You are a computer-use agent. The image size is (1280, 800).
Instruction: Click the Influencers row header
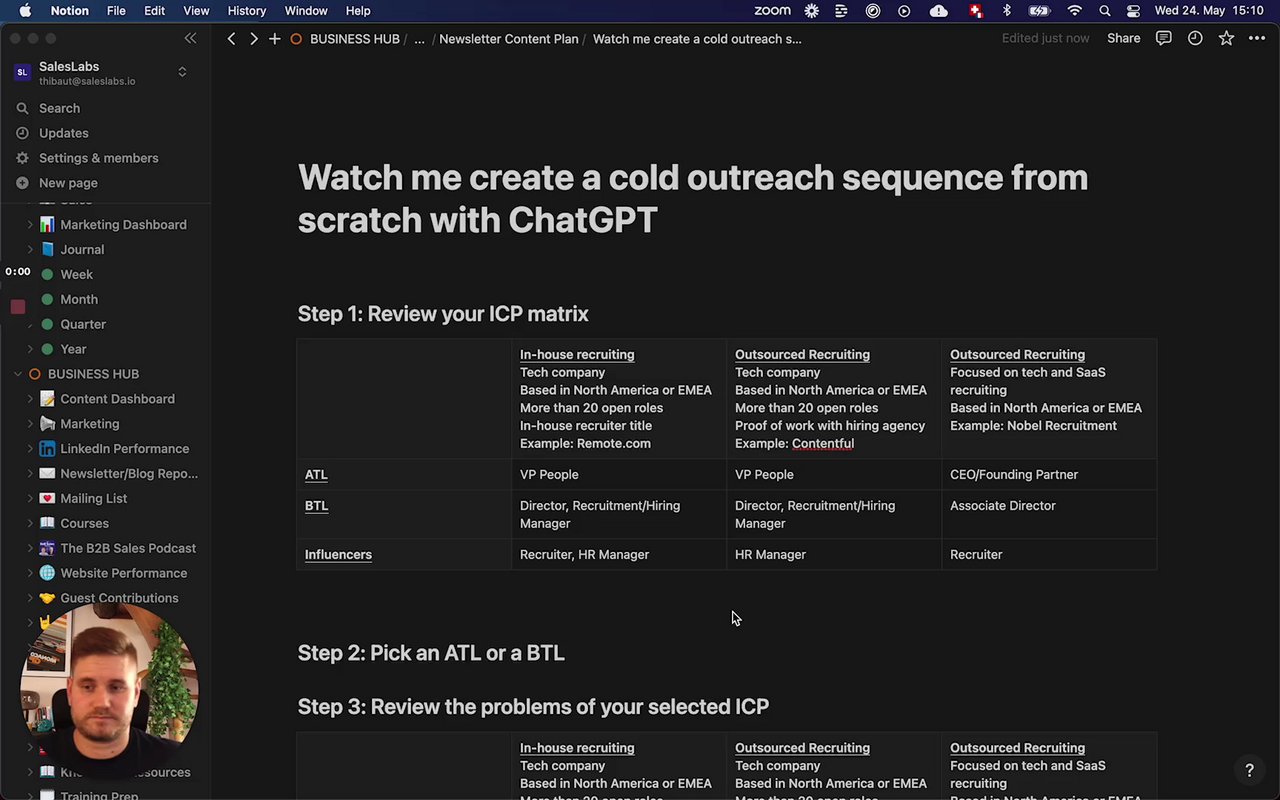coord(338,554)
